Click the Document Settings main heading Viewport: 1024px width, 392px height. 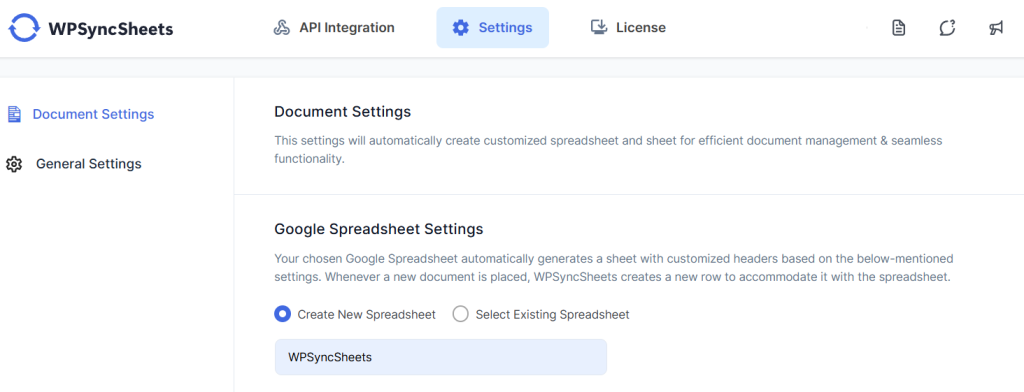342,112
